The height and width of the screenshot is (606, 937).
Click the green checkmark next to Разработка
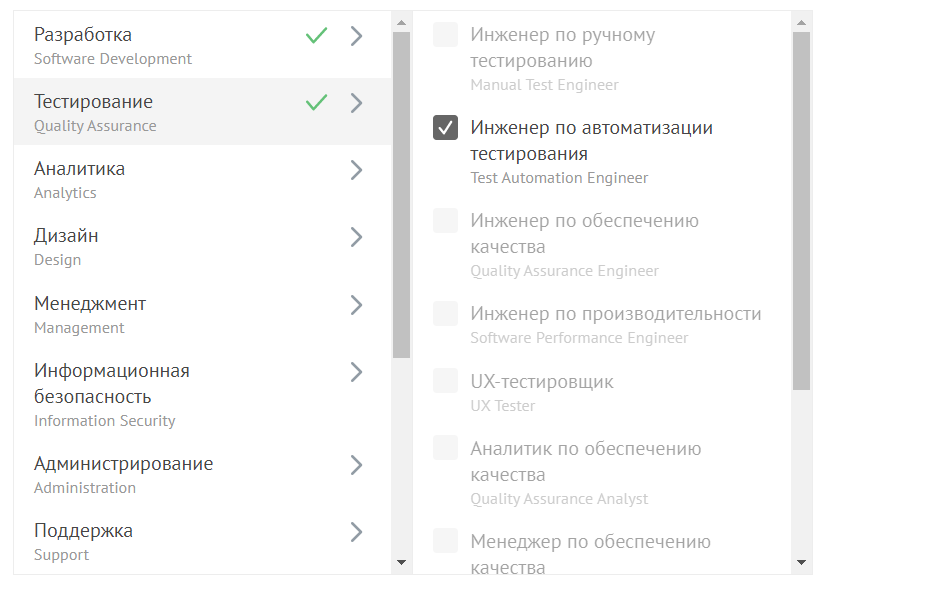click(316, 35)
